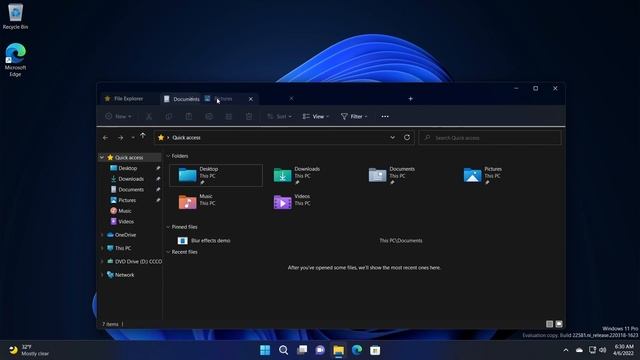Image resolution: width=640 pixels, height=360 pixels.
Task: Unpin Downloads via sidebar pin icon
Action: tap(158, 179)
